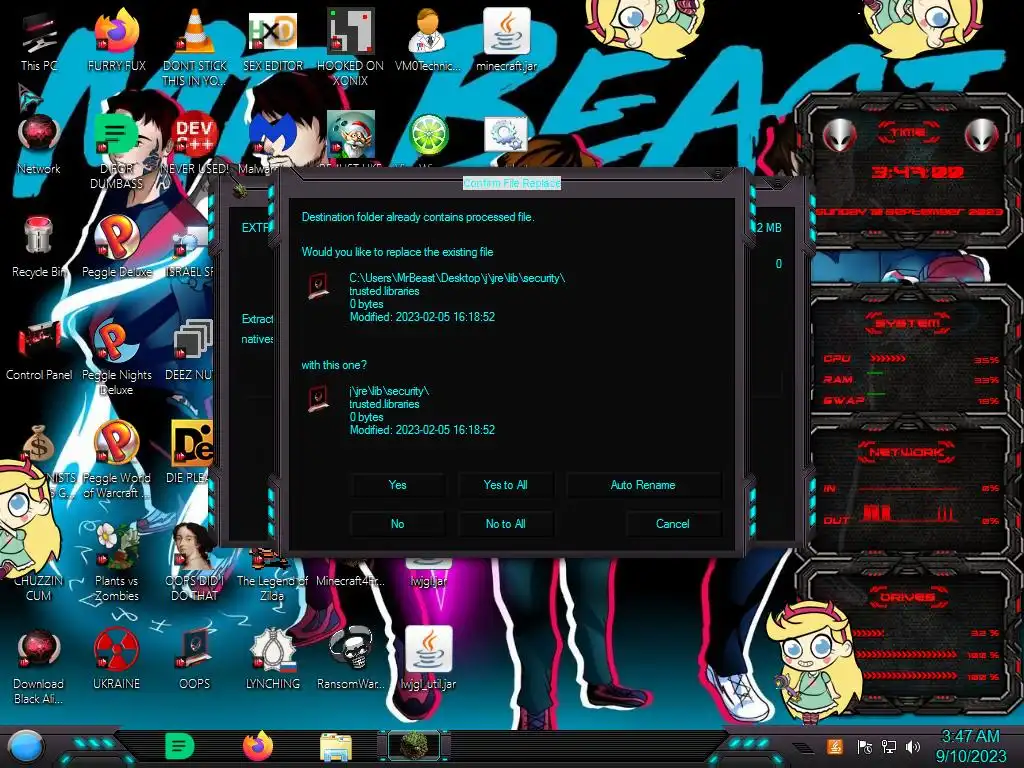The image size is (1024, 768).
Task: Click the Confirm File Replace title
Action: [x=512, y=184]
